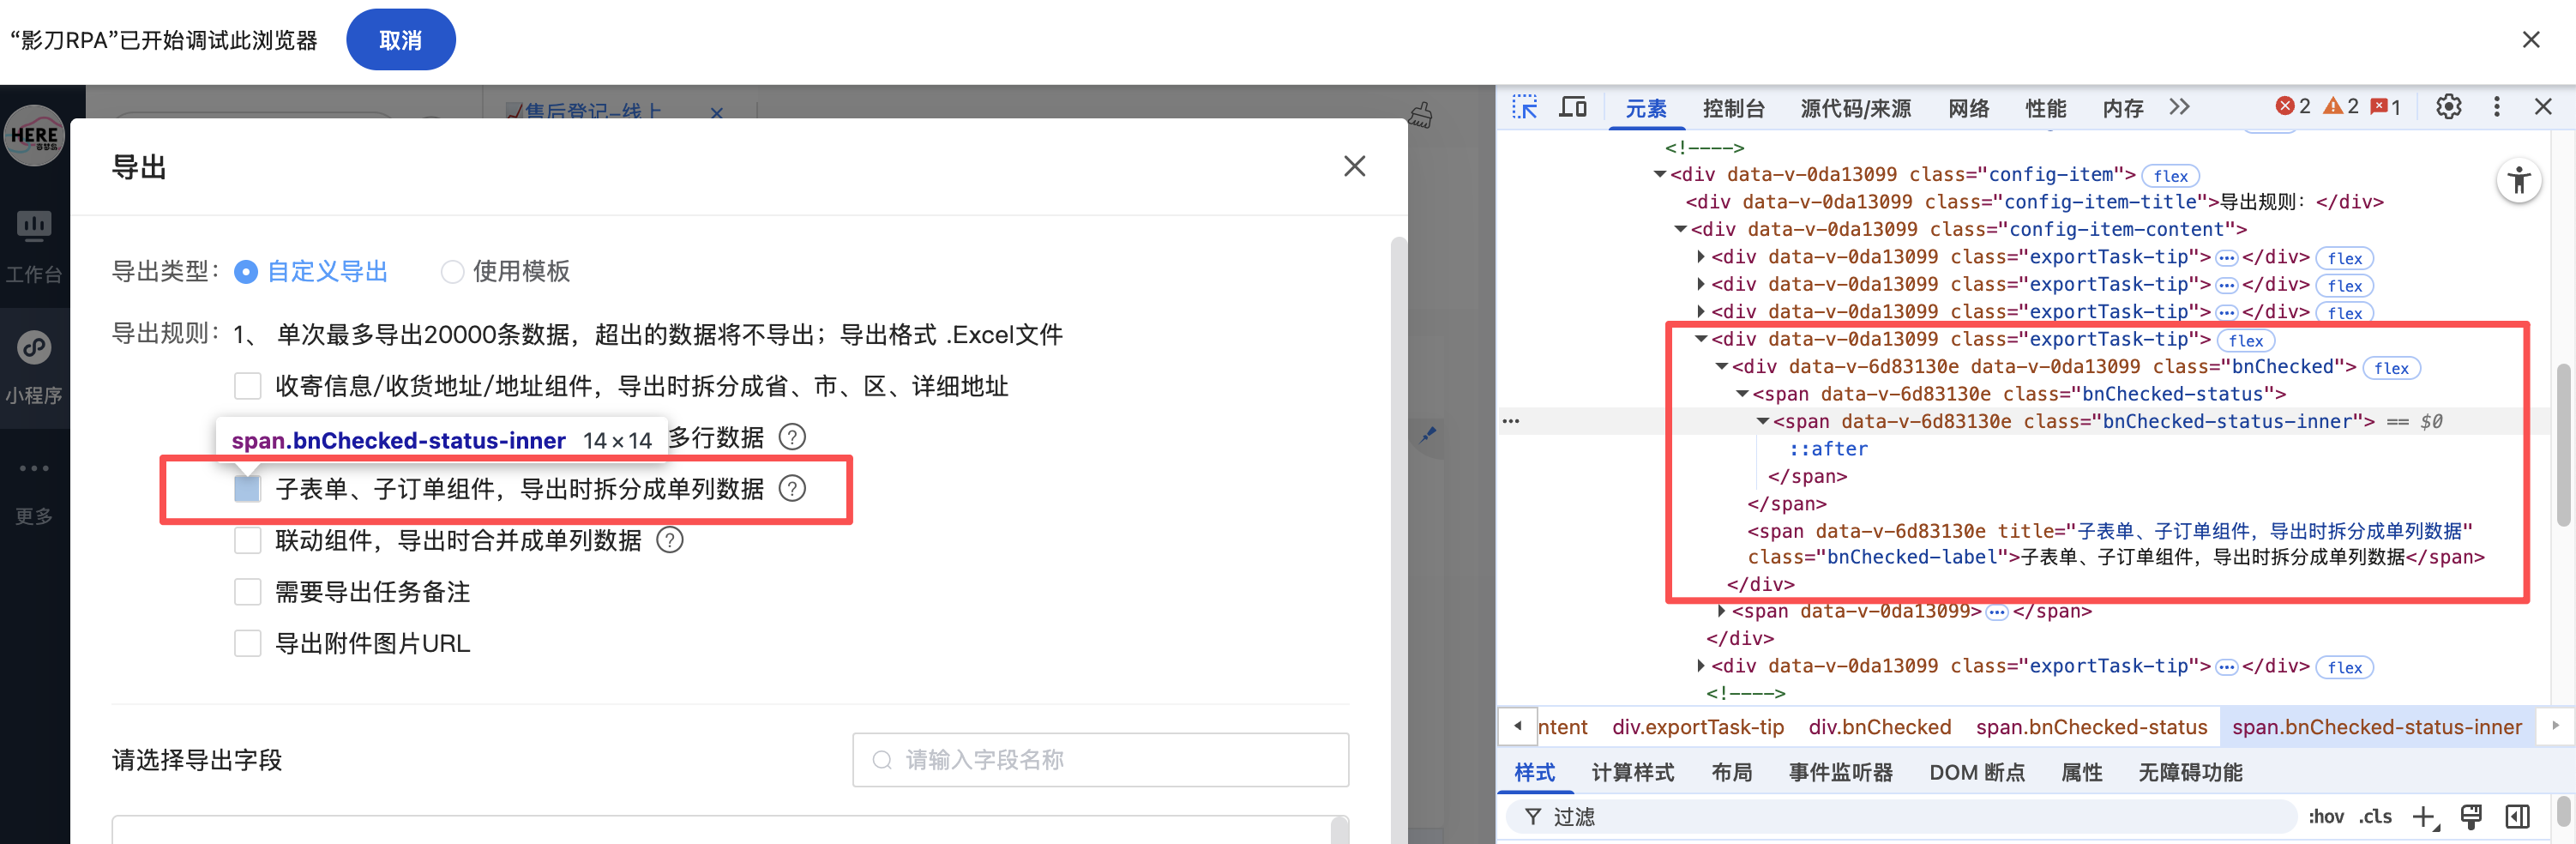Click the elements panel vertical scrollbar
This screenshot has height=844, width=2576.
[x=2564, y=444]
